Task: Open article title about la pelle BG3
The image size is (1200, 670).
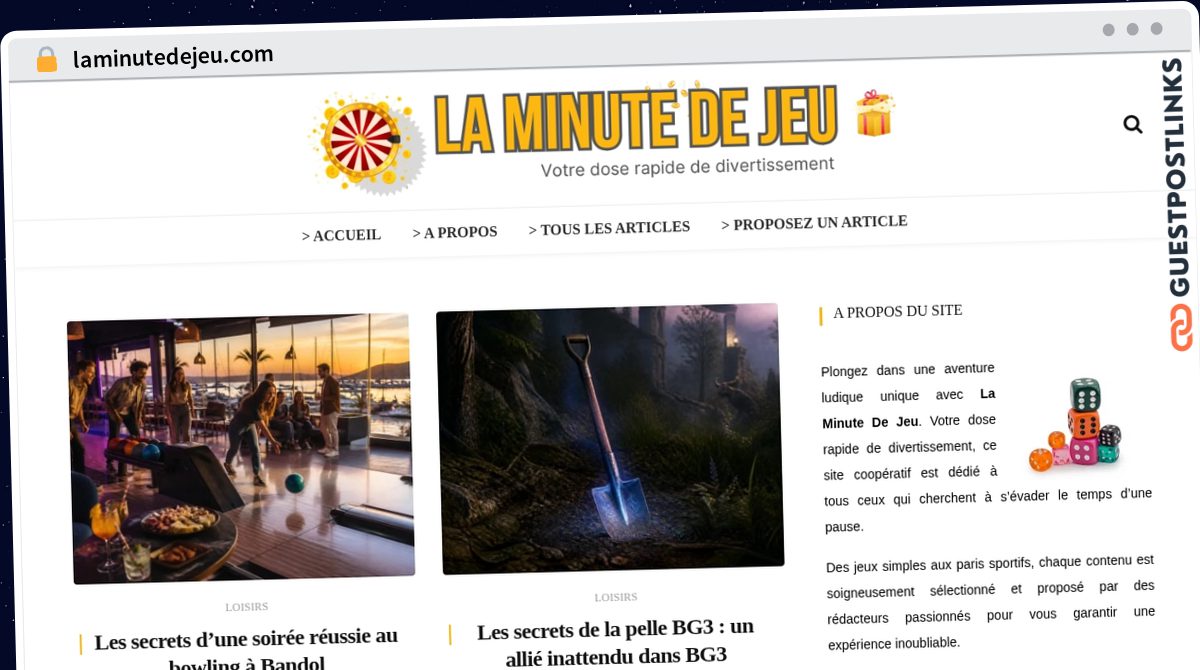Action: [615, 641]
